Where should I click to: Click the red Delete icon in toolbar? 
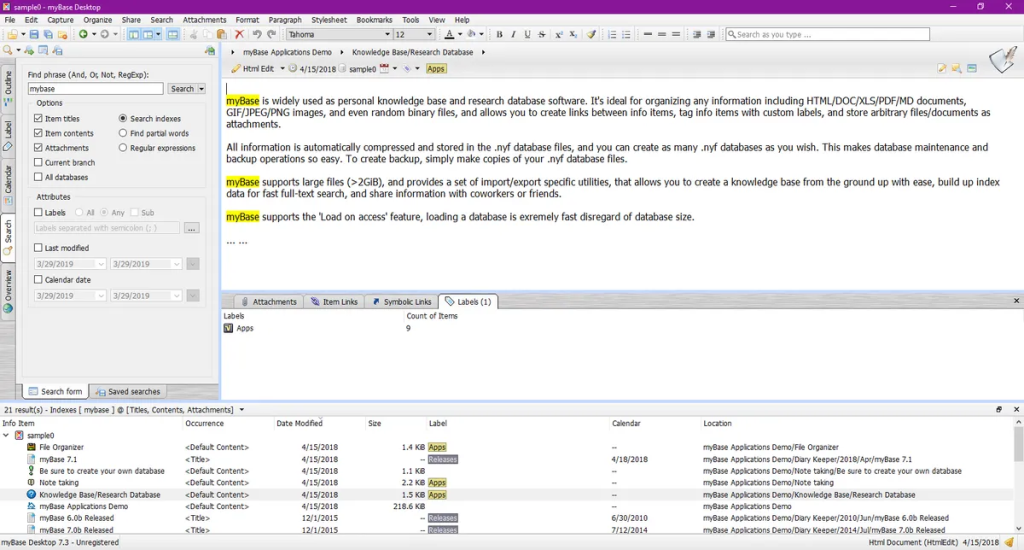coord(239,35)
